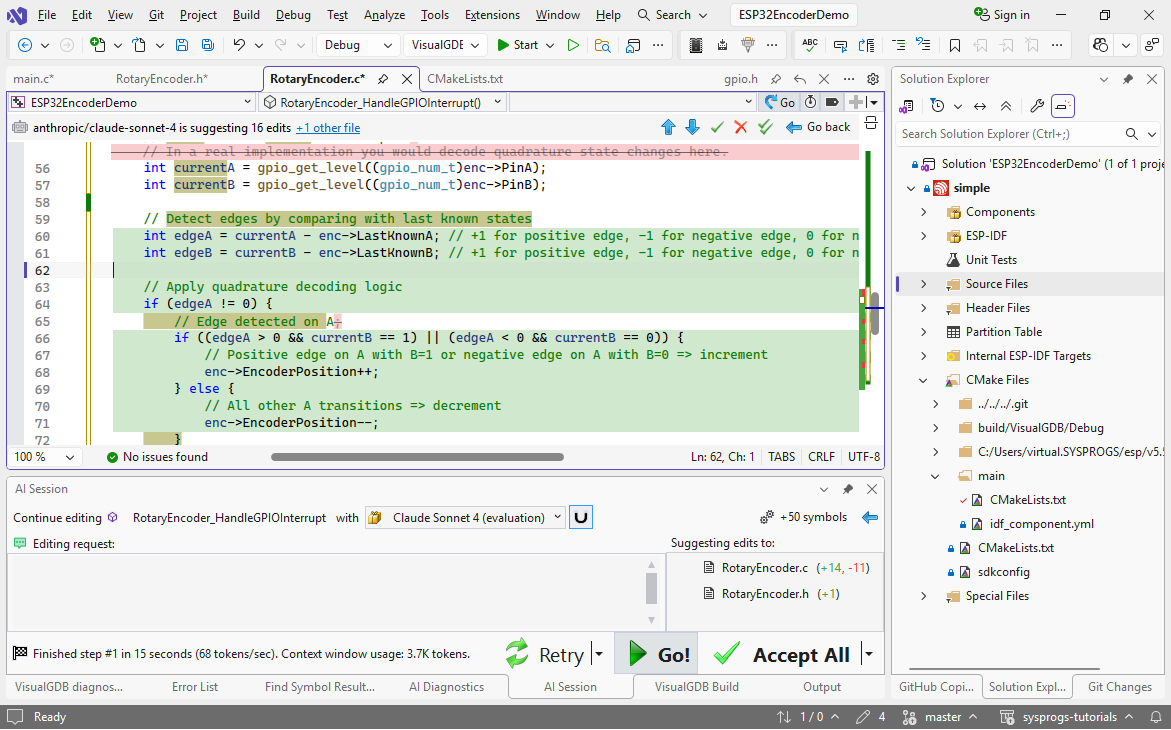Image resolution: width=1171 pixels, height=730 pixels.
Task: Toggle the Preview Selected Items button
Action: (1063, 106)
